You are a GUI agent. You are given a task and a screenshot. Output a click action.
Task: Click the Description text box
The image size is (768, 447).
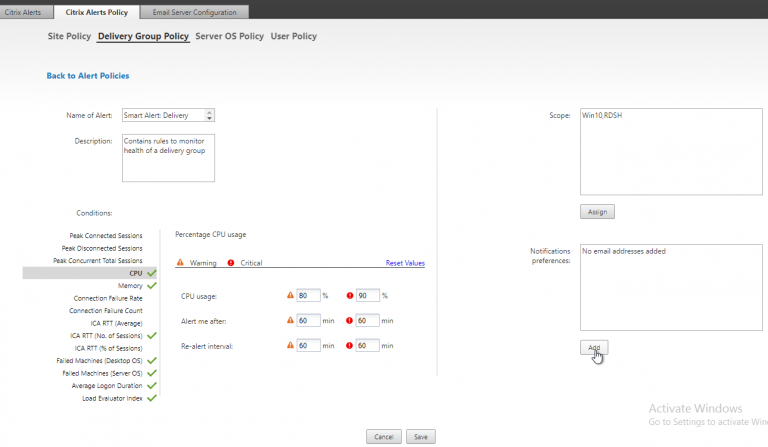[x=168, y=158]
